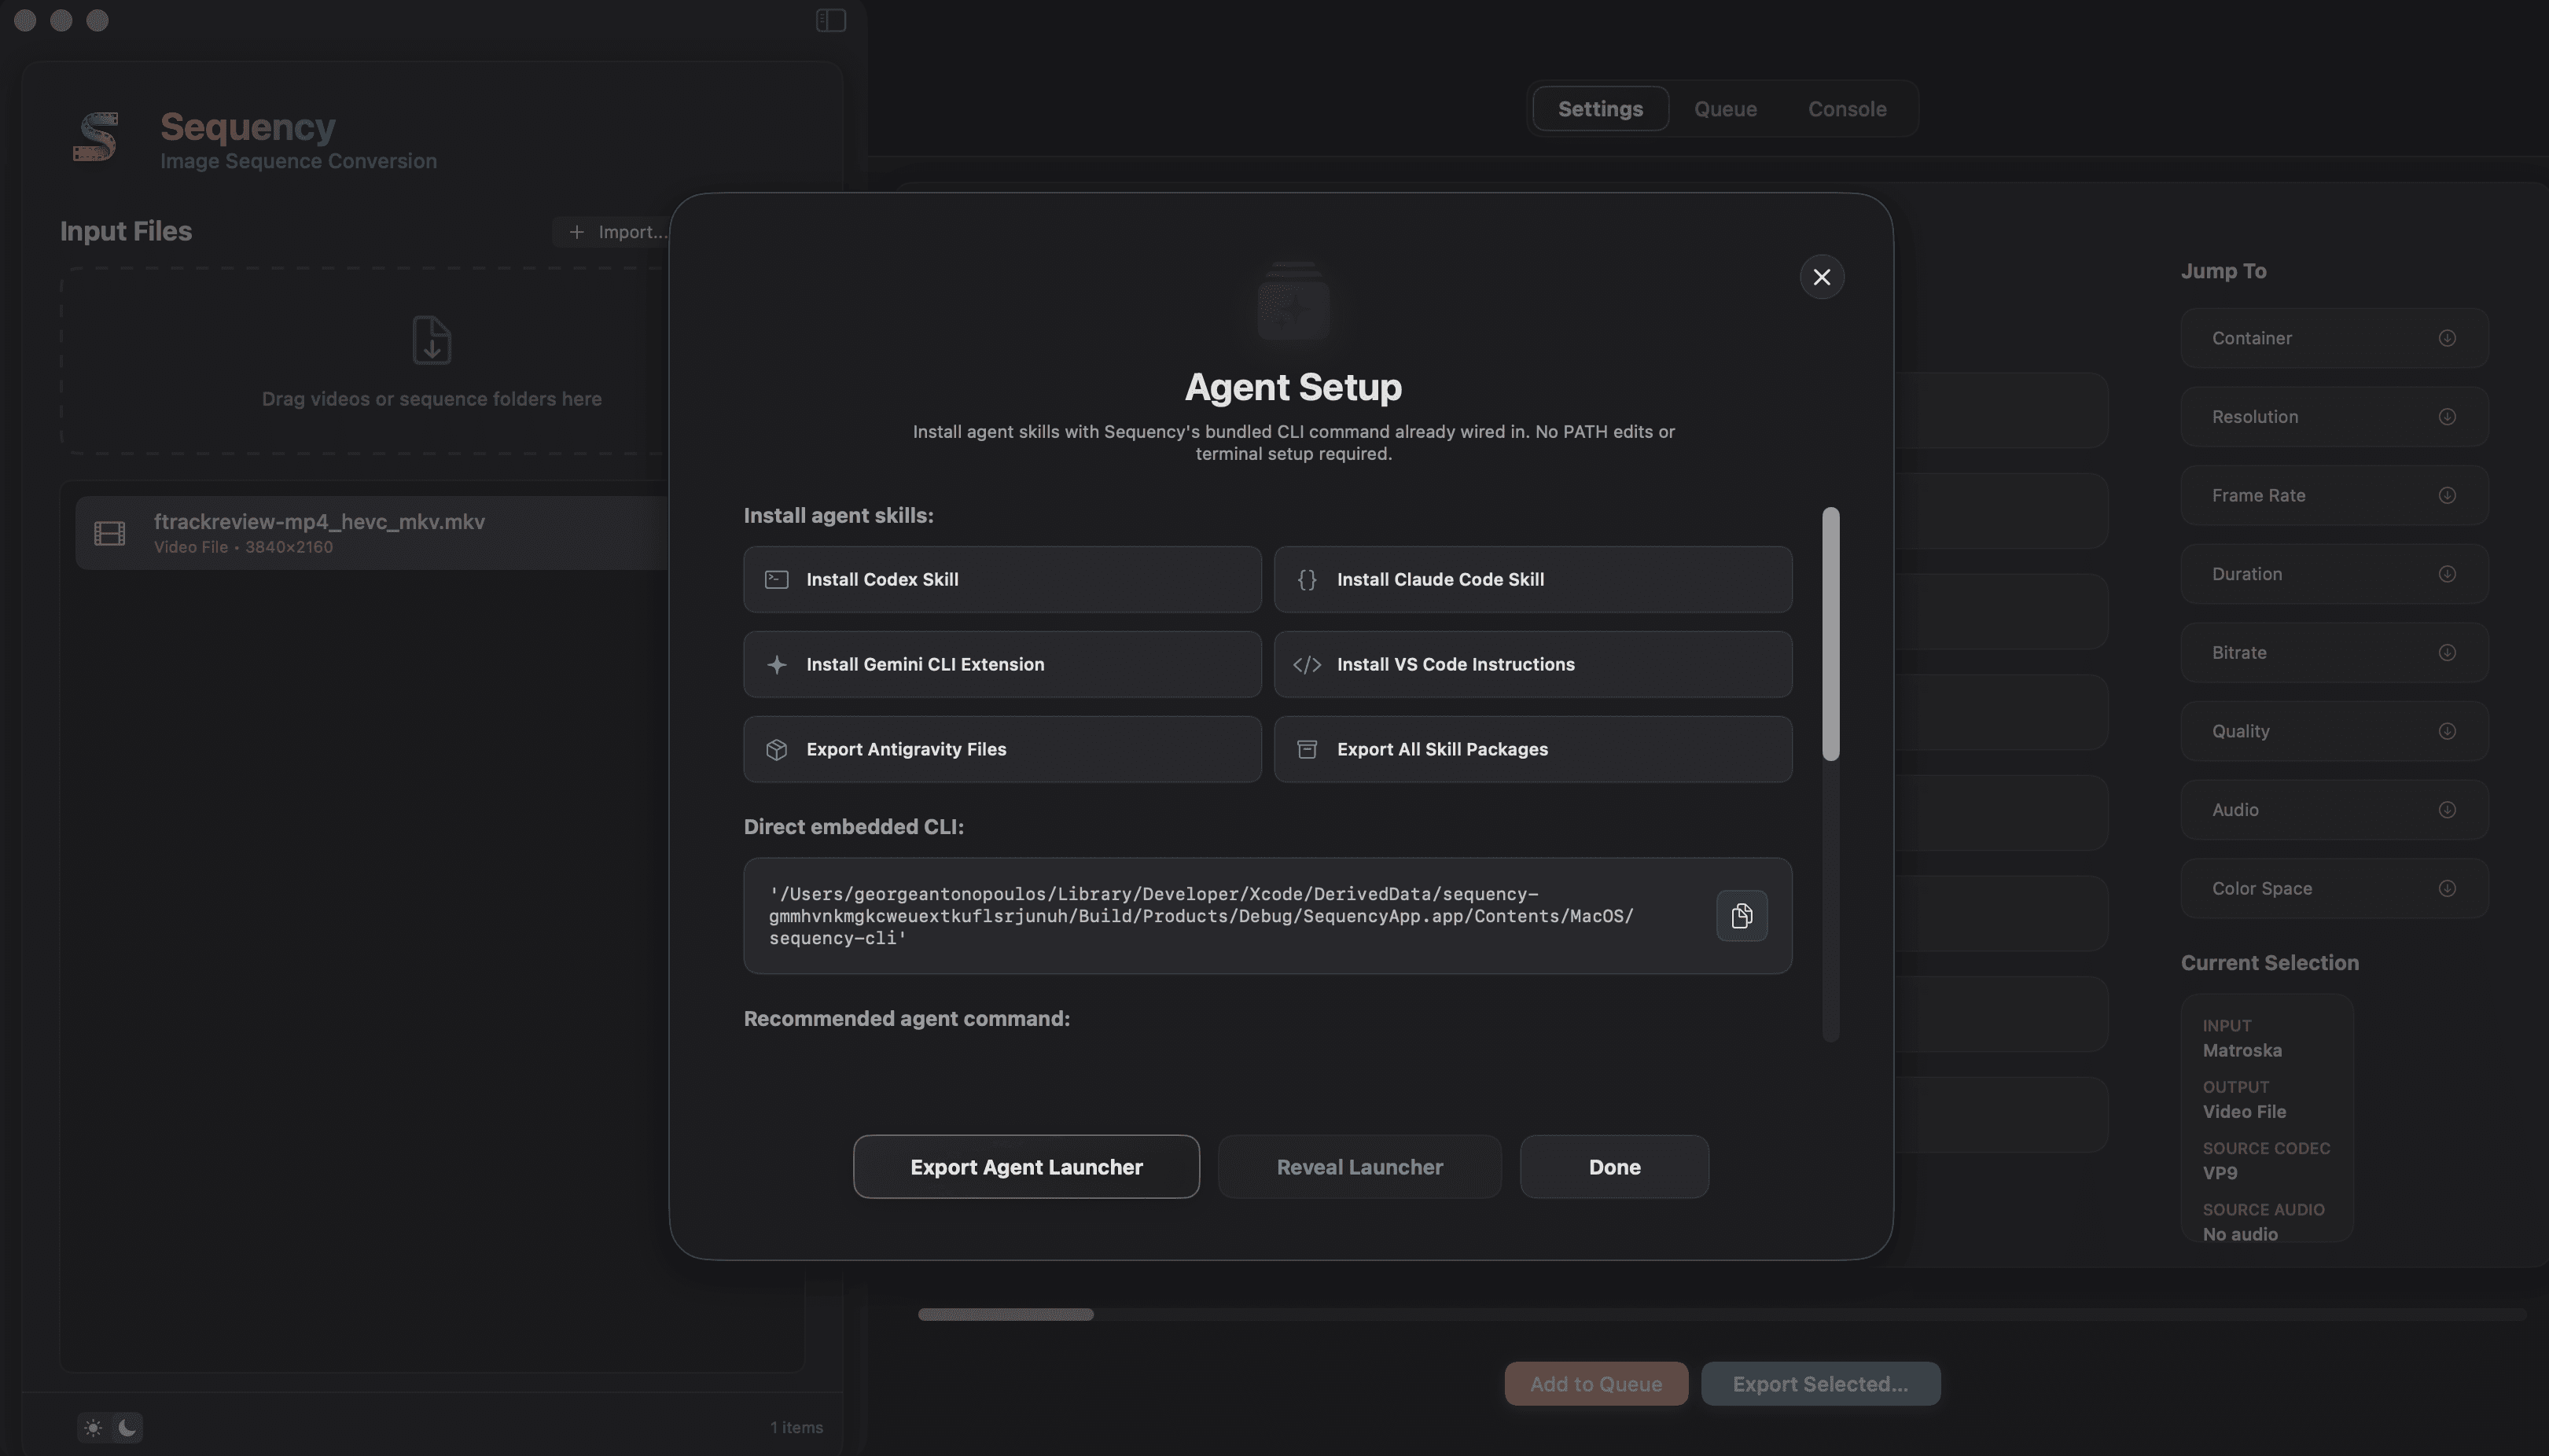Jump to the Frame Rate section

[x=2334, y=495]
